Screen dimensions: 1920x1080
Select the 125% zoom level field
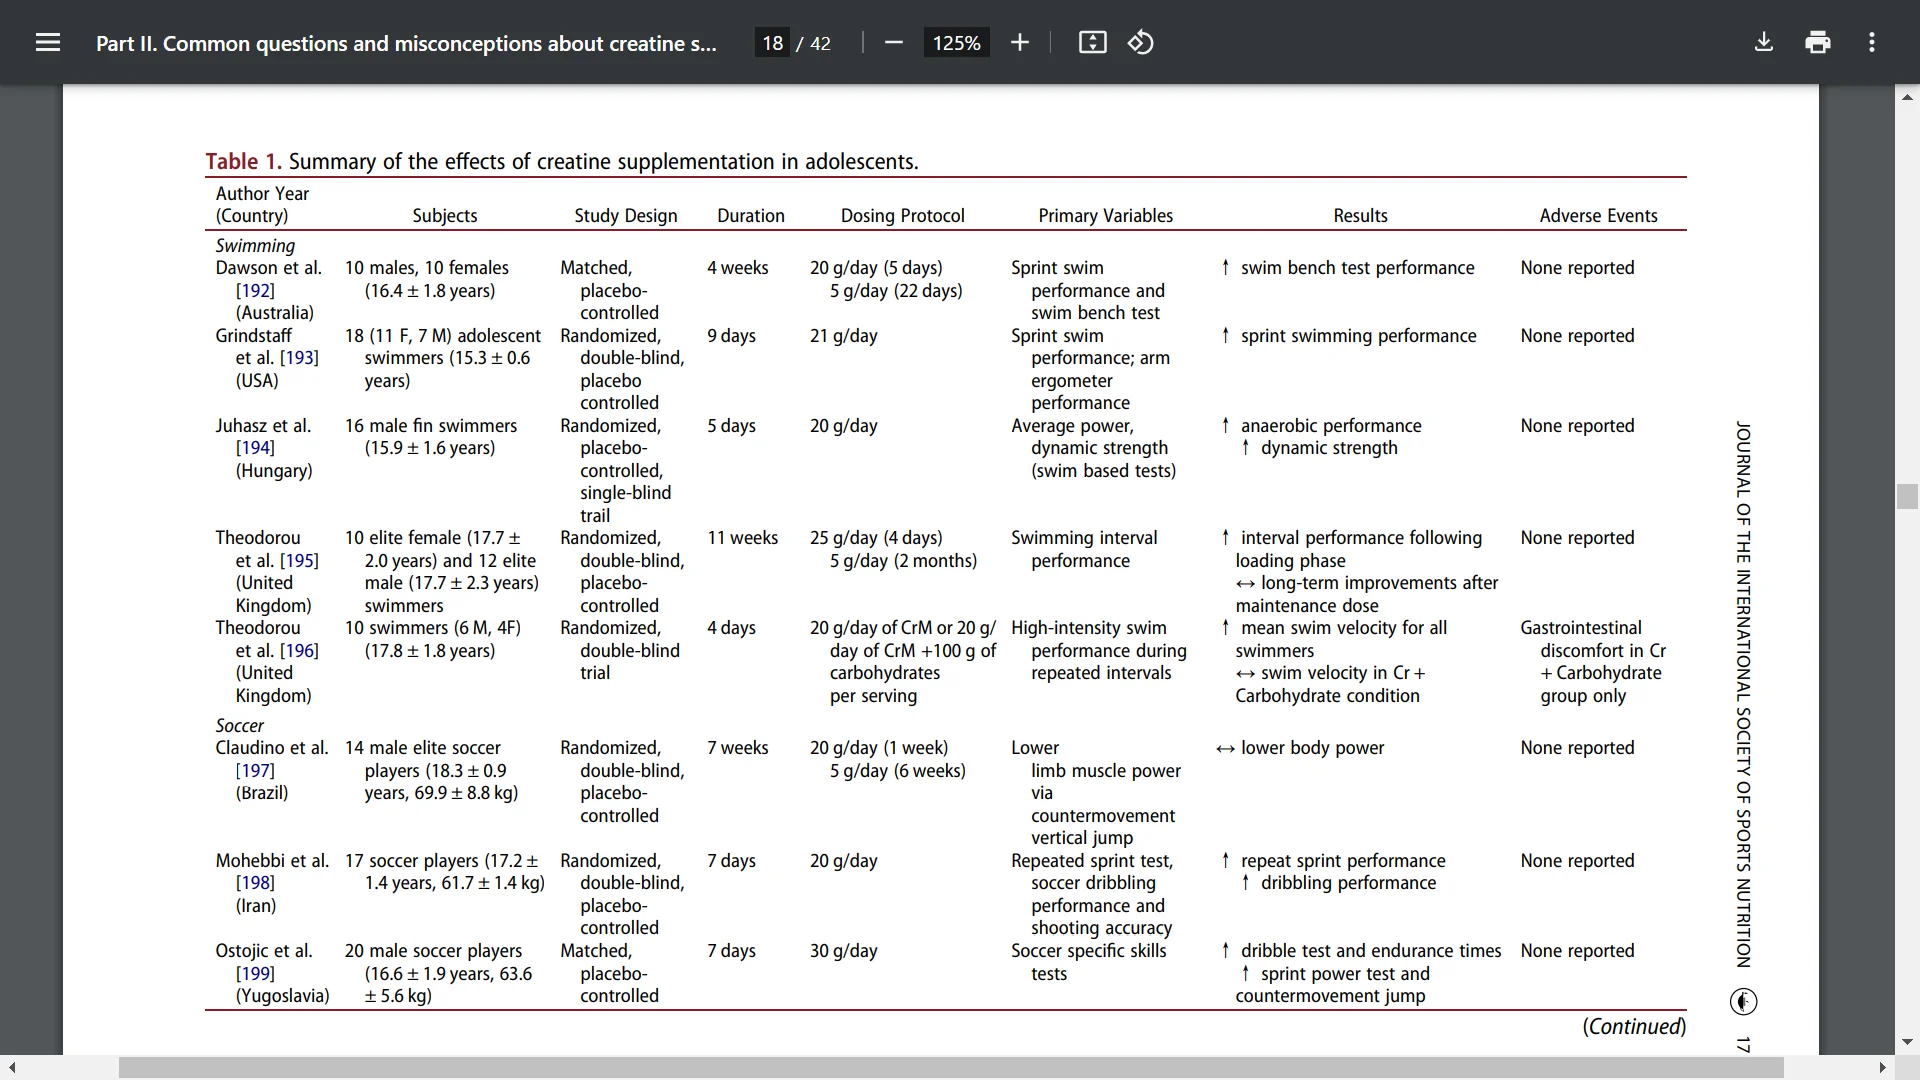pos(956,43)
